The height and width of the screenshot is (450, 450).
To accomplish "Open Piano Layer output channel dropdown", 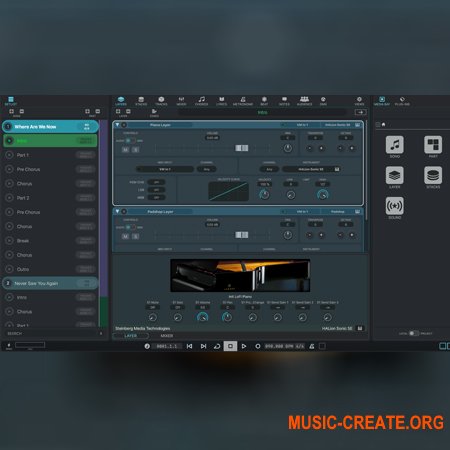I will [269, 169].
